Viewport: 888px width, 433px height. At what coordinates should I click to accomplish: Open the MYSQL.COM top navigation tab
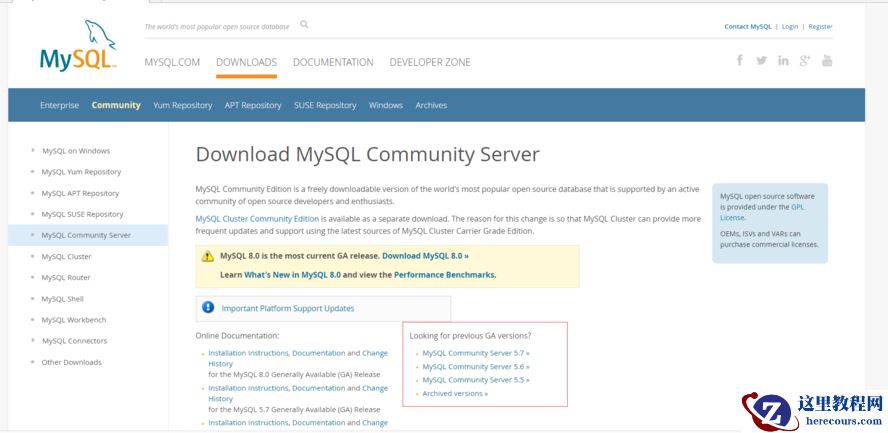click(172, 62)
